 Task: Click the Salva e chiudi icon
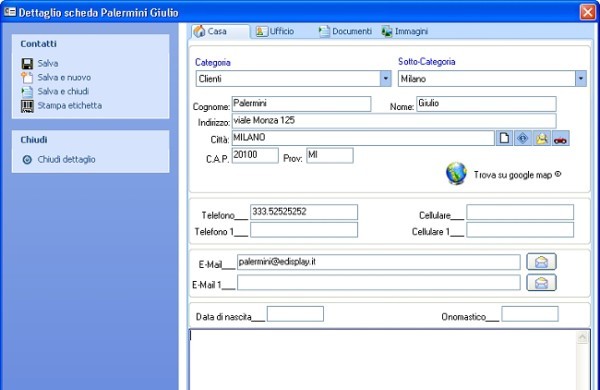[x=27, y=91]
